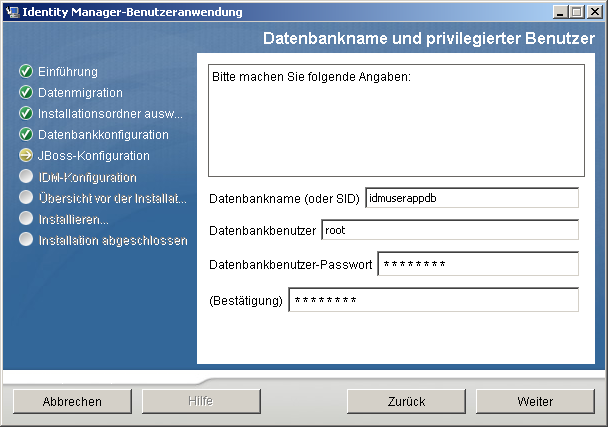Close the Identity Manager installer window
The width and height of the screenshot is (608, 427).
(x=595, y=12)
